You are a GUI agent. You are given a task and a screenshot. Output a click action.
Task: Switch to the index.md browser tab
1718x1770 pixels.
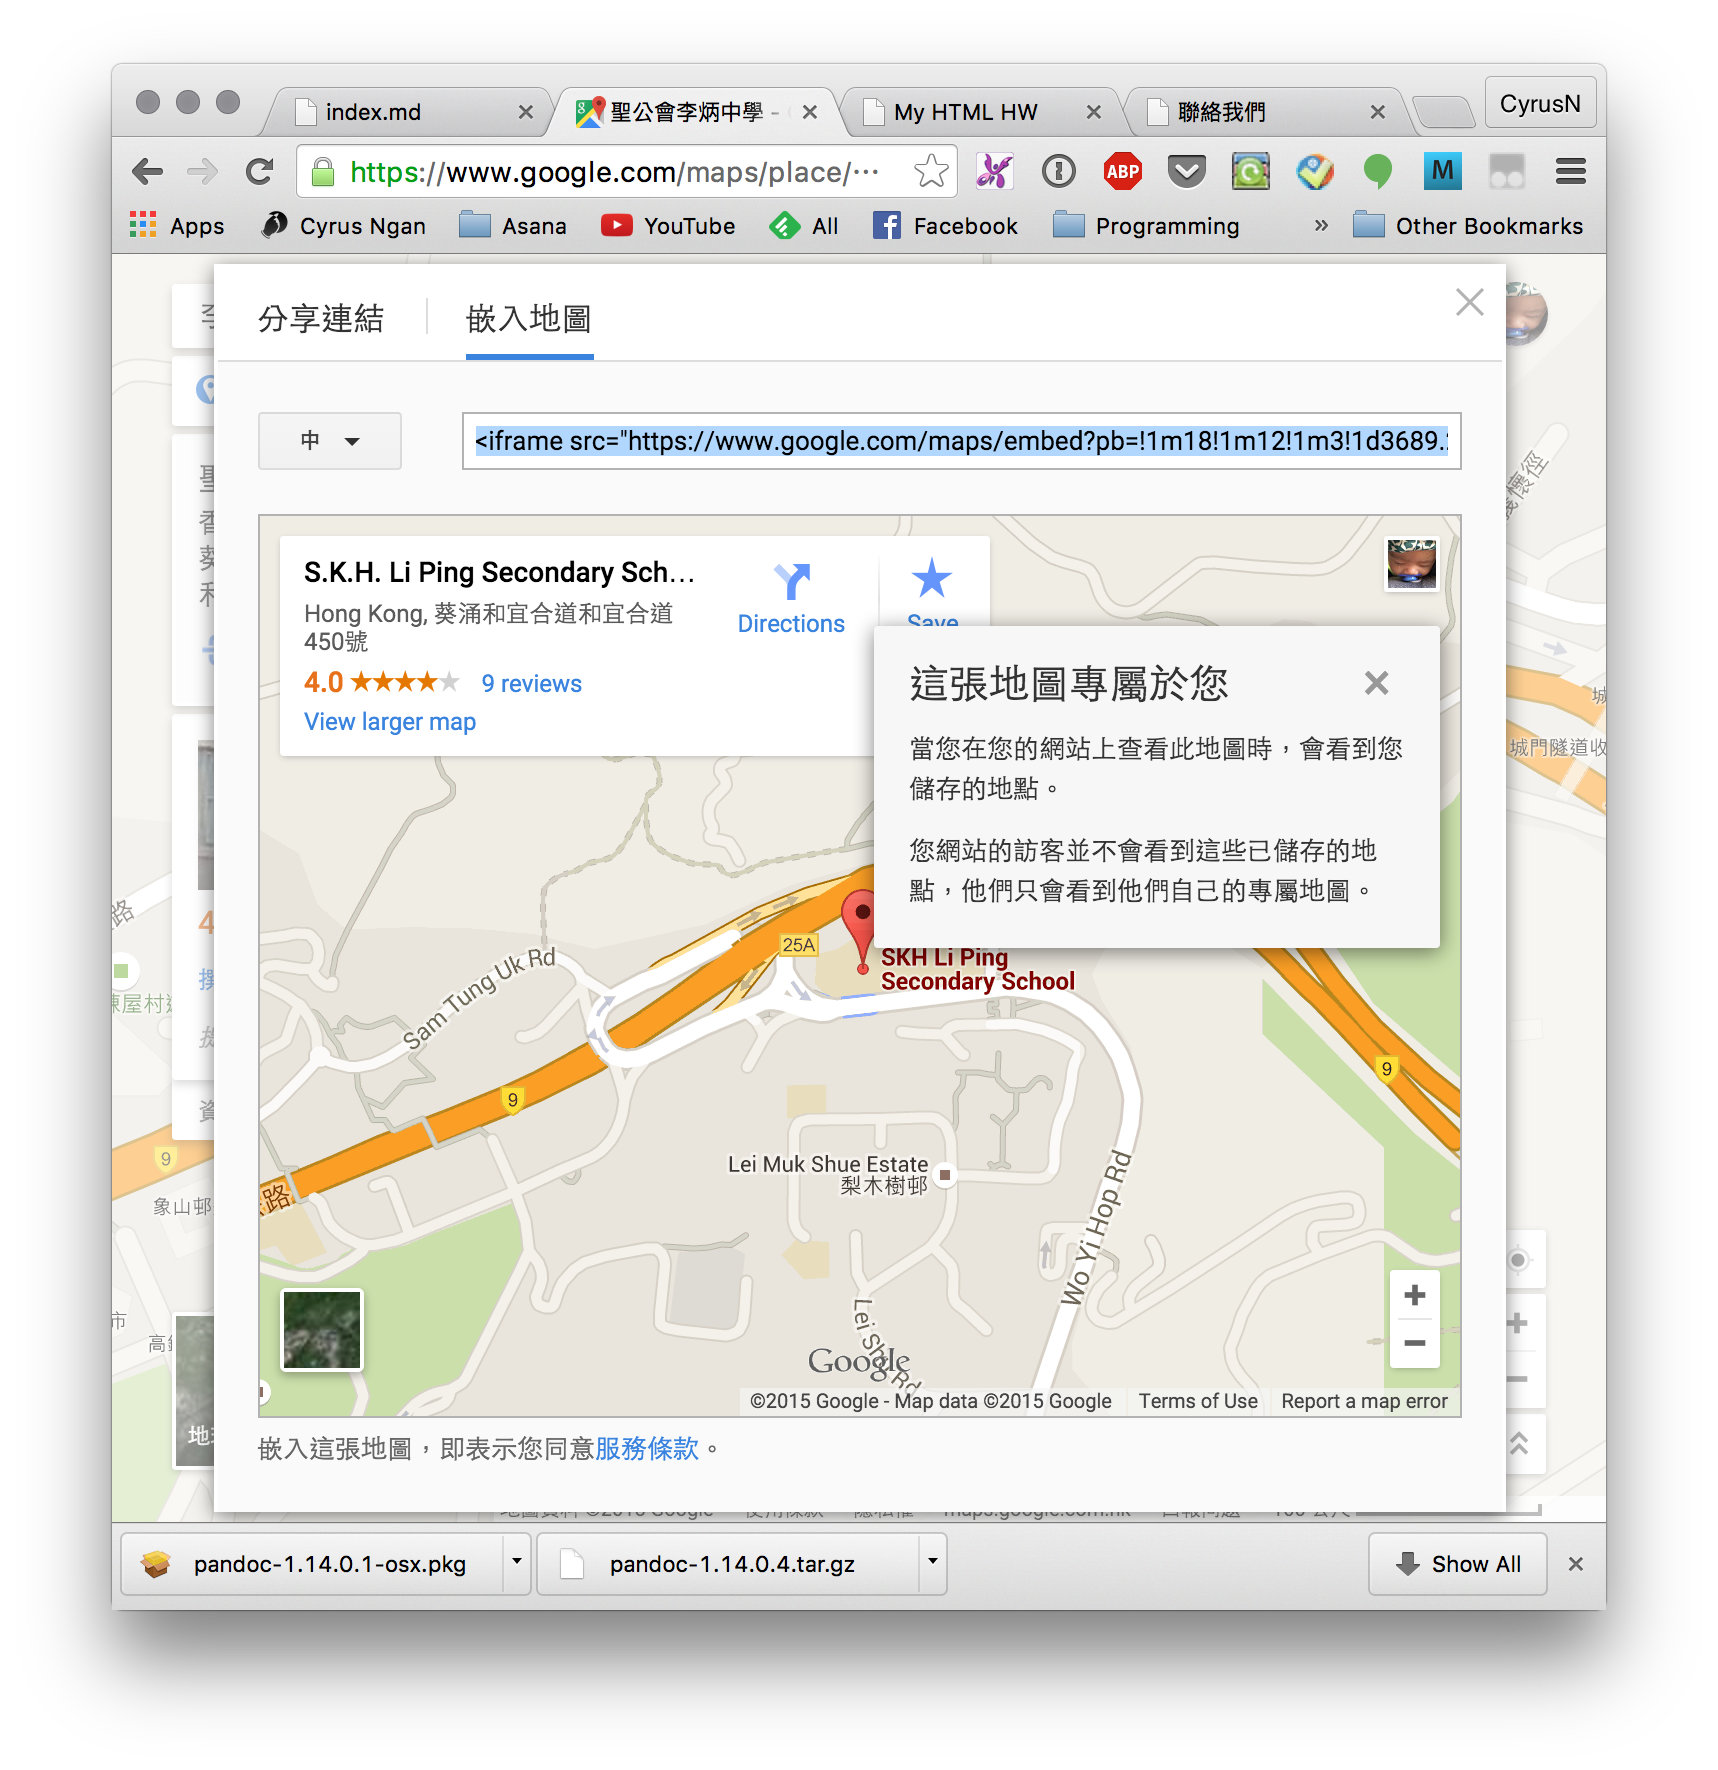click(x=405, y=112)
